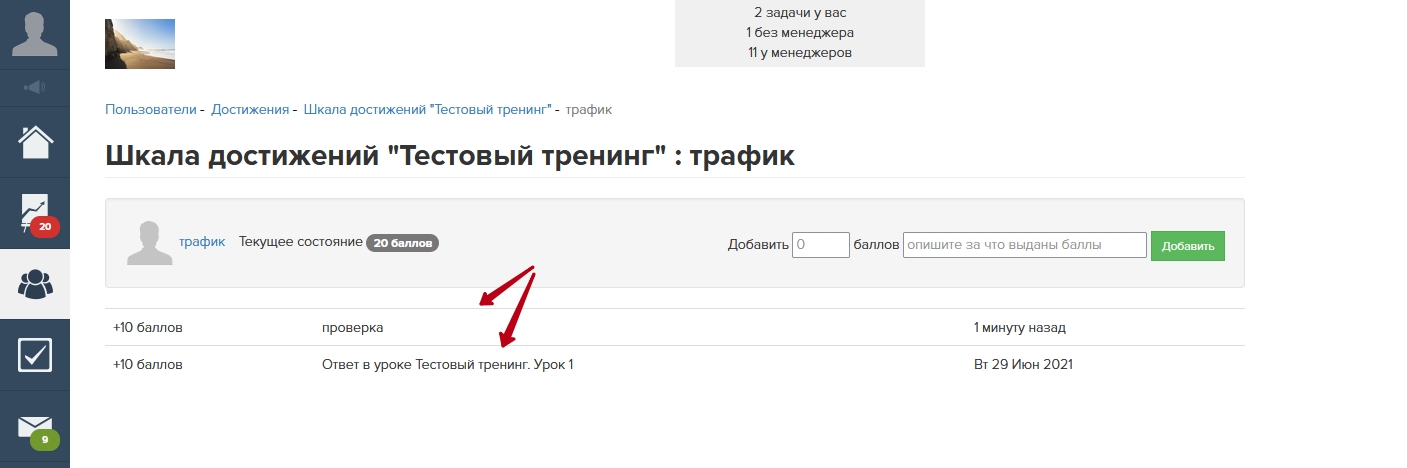Open the tasks checkmark sidebar icon
The width and height of the screenshot is (1407, 468).
35,355
